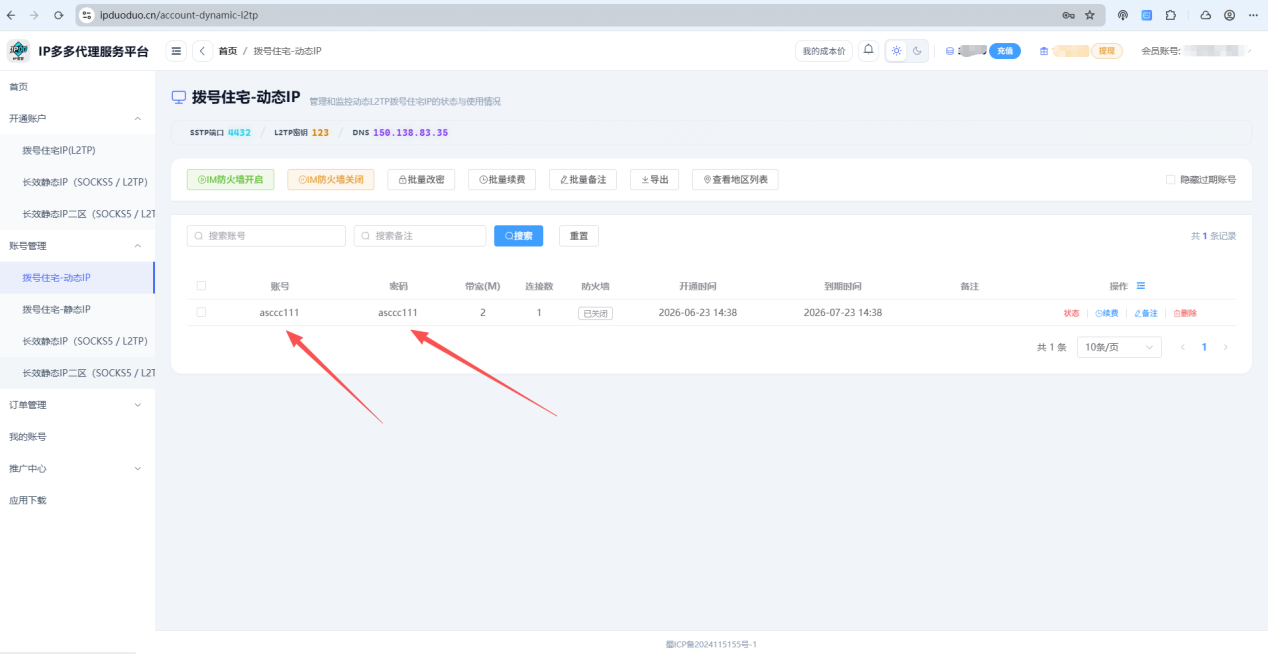Click 批量改密 button

tap(421, 179)
